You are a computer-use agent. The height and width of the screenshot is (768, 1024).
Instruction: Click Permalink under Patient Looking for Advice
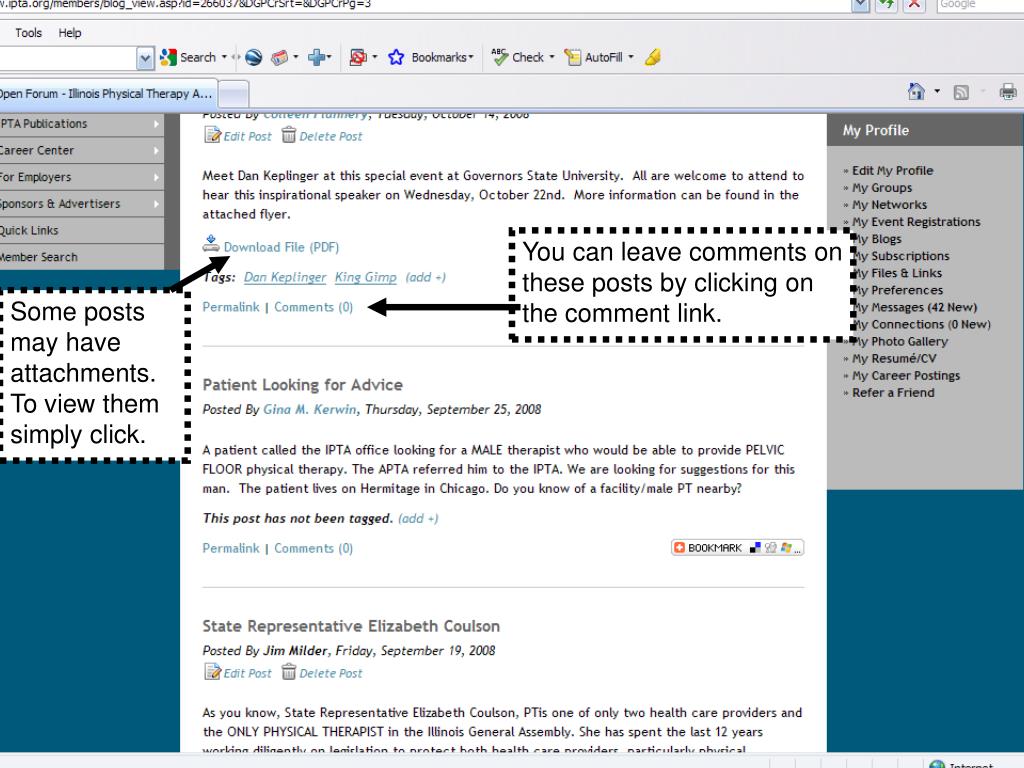[231, 548]
